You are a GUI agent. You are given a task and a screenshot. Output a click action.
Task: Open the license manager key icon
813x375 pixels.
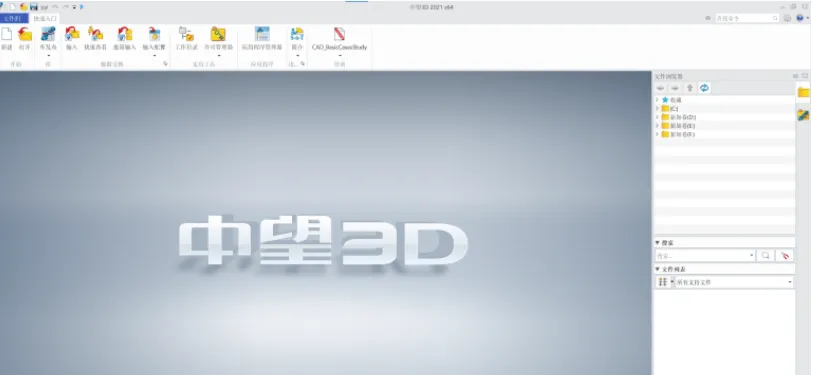point(218,35)
